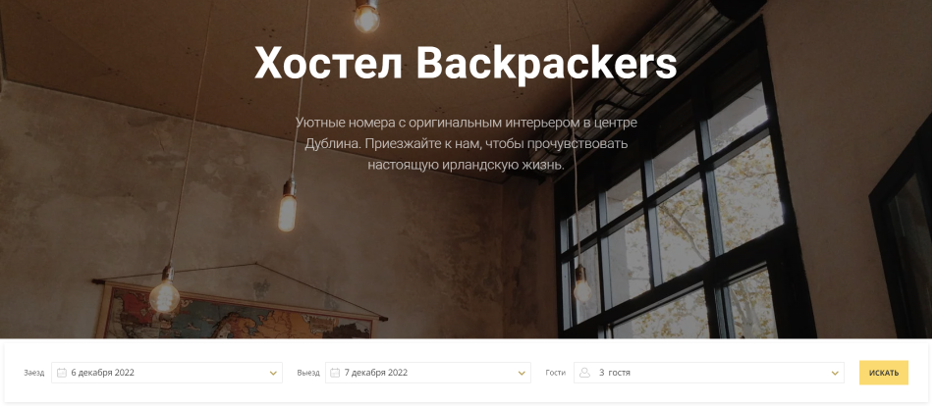Select the 7 декабря 2022 check-out date text
The image size is (932, 407).
pyautogui.click(x=376, y=373)
